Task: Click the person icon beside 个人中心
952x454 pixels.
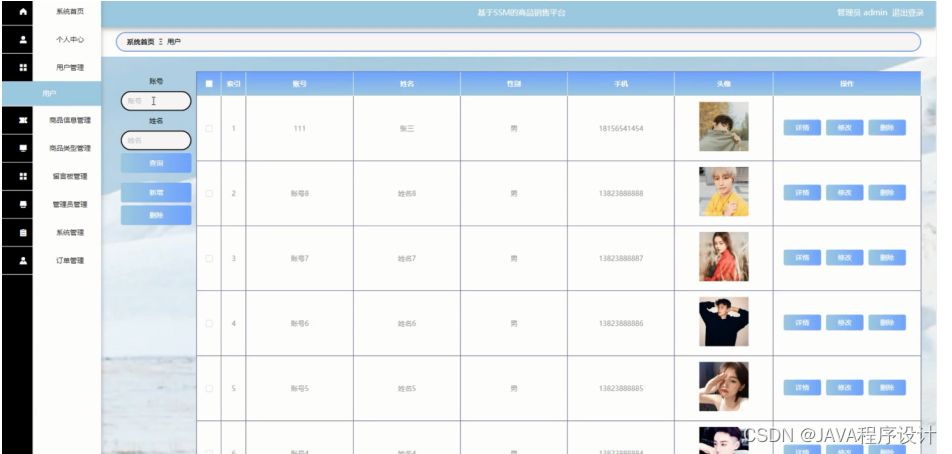Action: 23,39
